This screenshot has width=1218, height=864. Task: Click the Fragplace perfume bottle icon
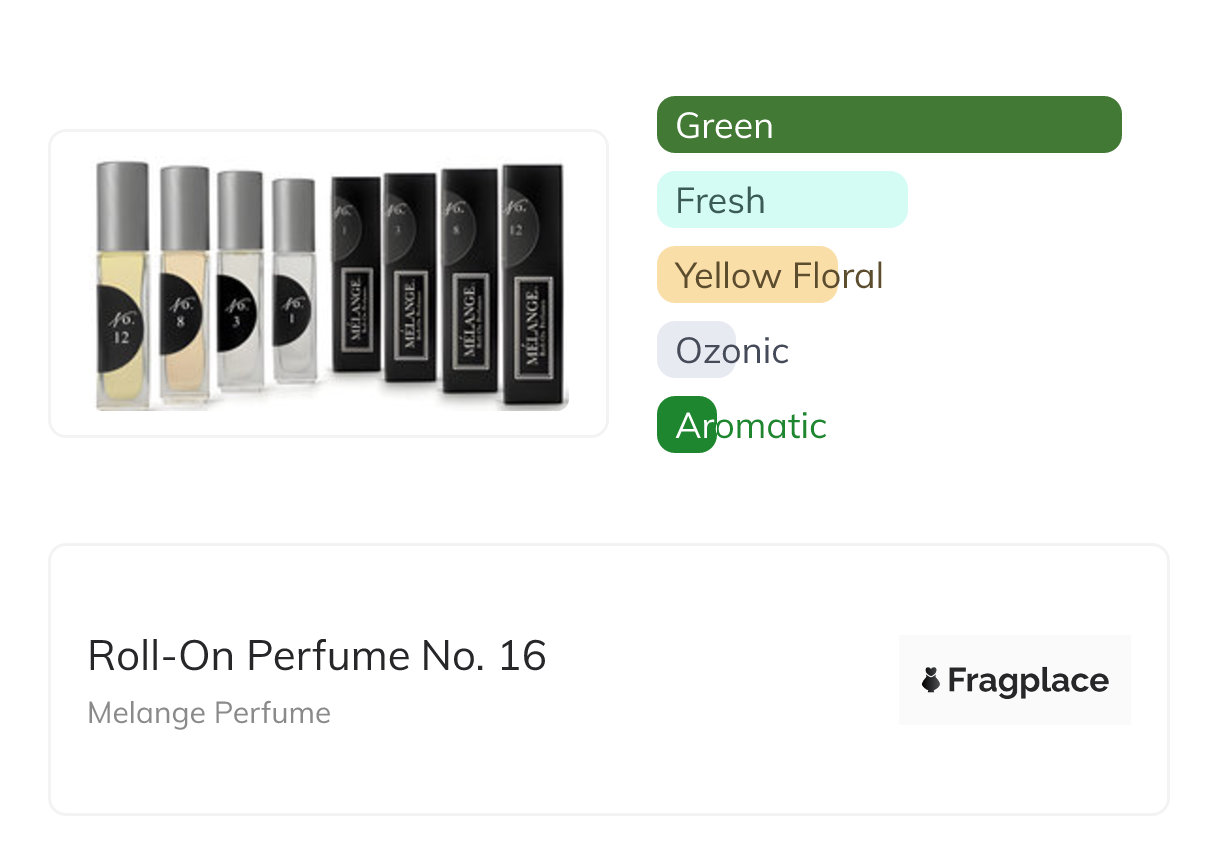tap(931, 681)
